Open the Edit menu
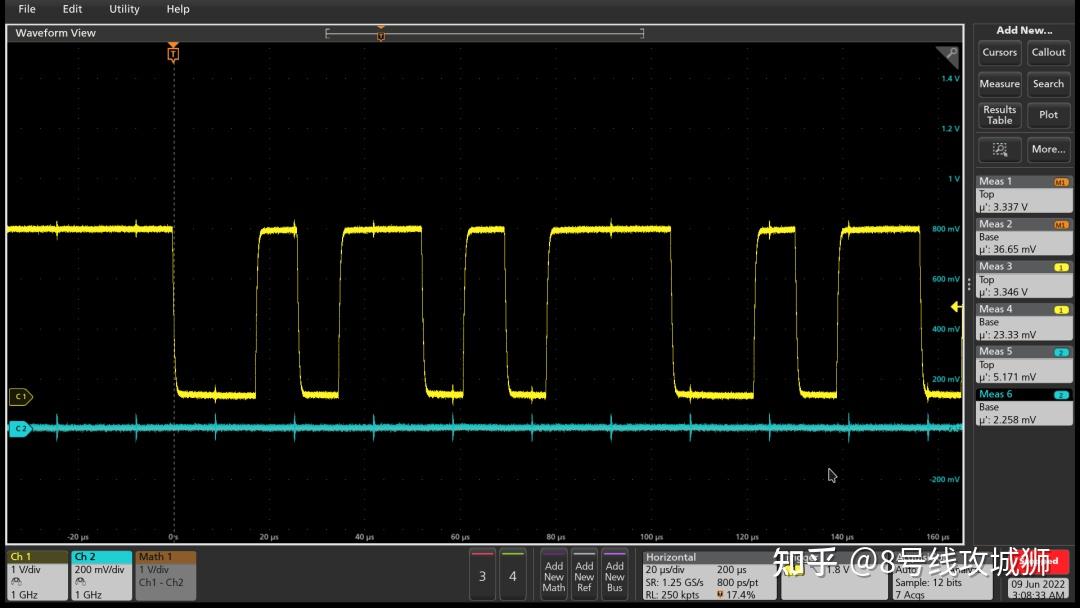Screen dimensions: 1080x608 click(72, 9)
